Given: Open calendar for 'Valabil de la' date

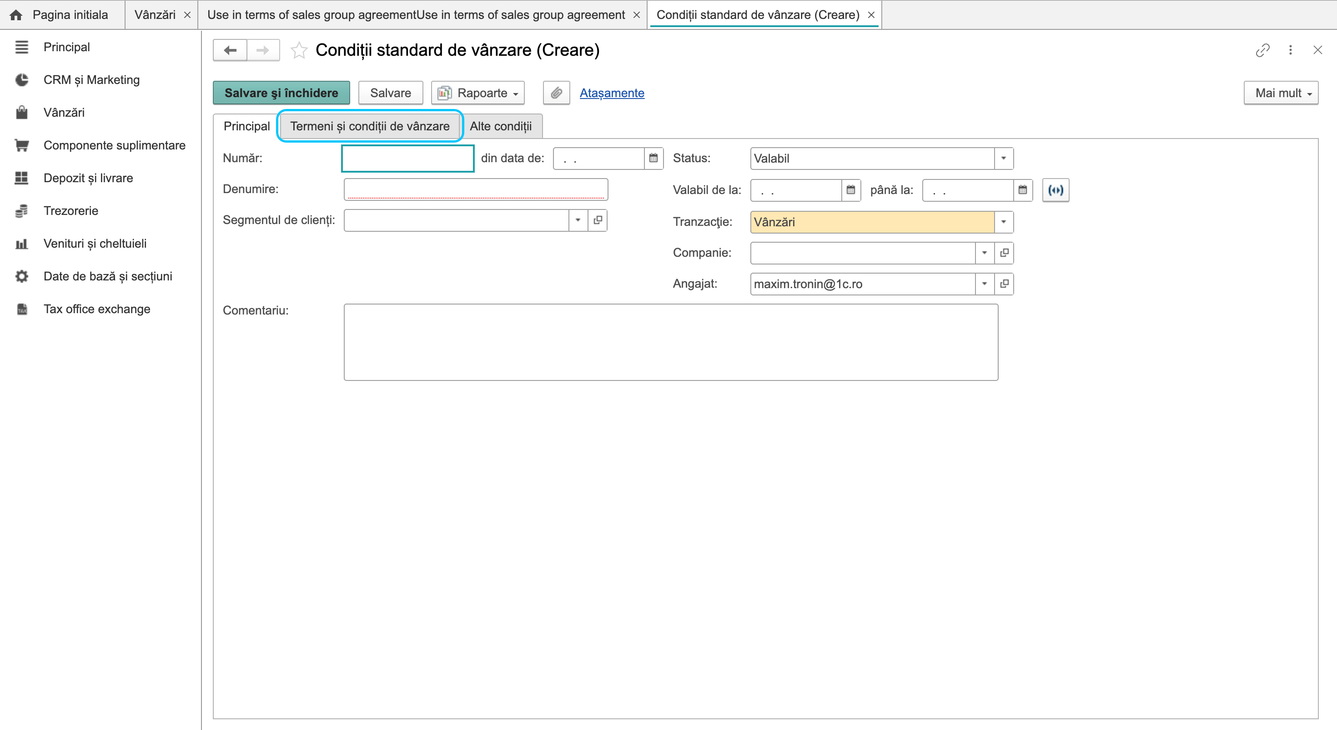Looking at the screenshot, I should click(x=851, y=190).
